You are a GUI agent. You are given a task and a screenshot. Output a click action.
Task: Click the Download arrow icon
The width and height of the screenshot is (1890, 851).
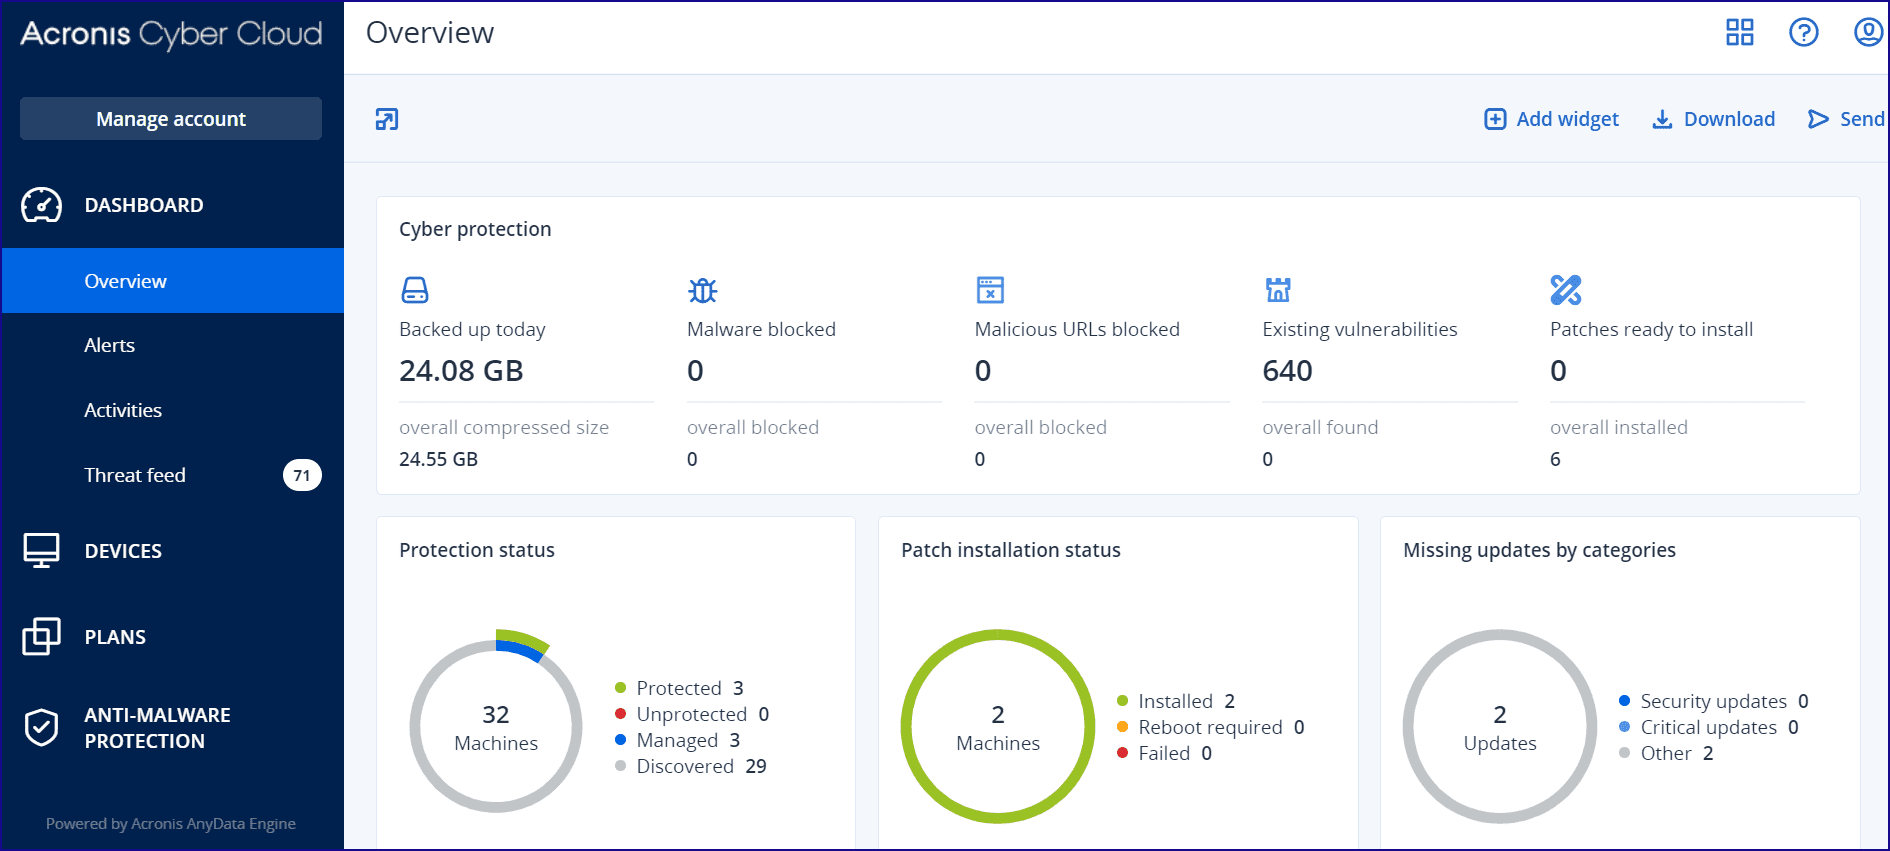pyautogui.click(x=1662, y=120)
